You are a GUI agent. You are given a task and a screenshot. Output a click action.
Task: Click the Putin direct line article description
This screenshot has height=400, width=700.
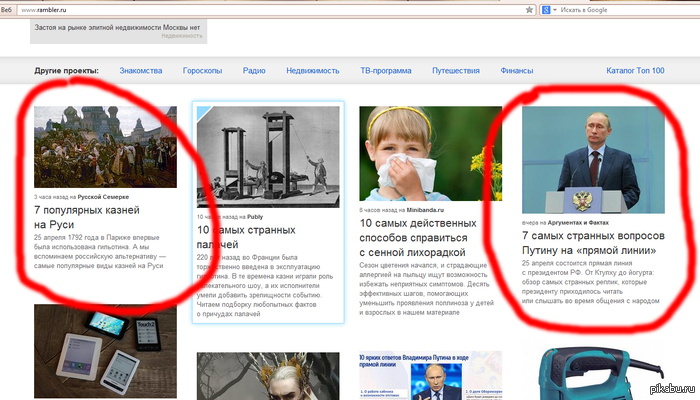coord(591,282)
